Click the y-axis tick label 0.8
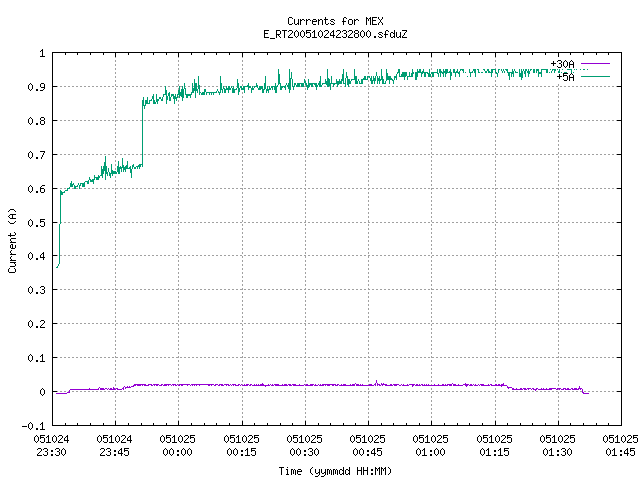This screenshot has width=640, height=480. pos(36,121)
